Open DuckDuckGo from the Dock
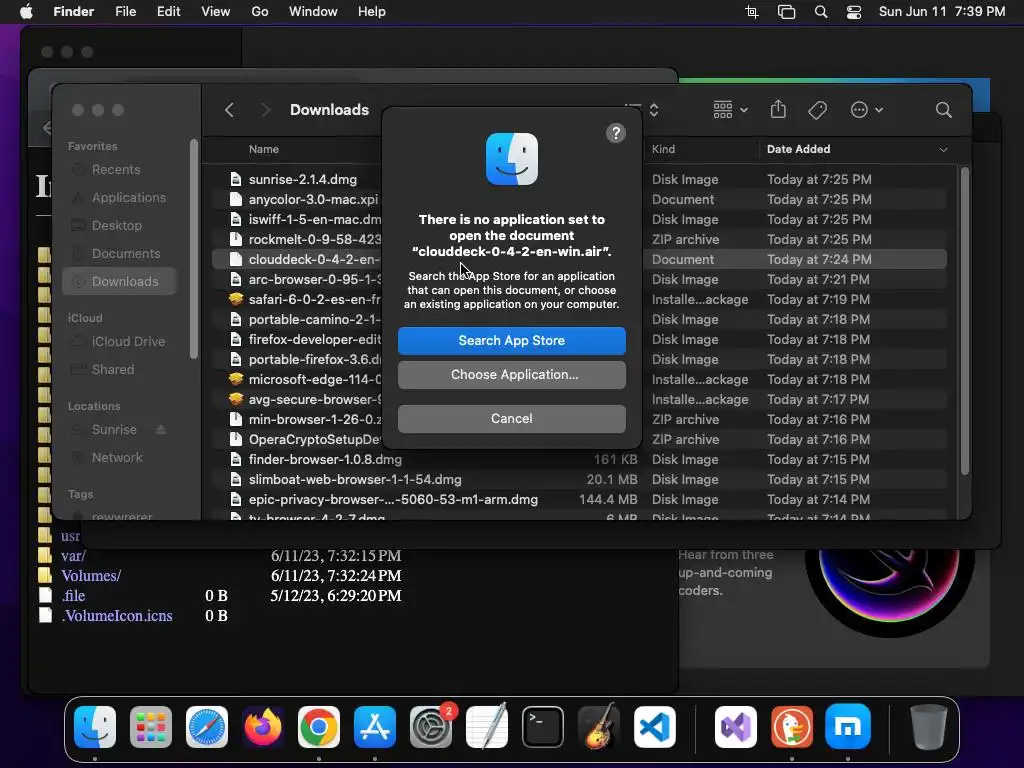The image size is (1024, 768). (792, 727)
